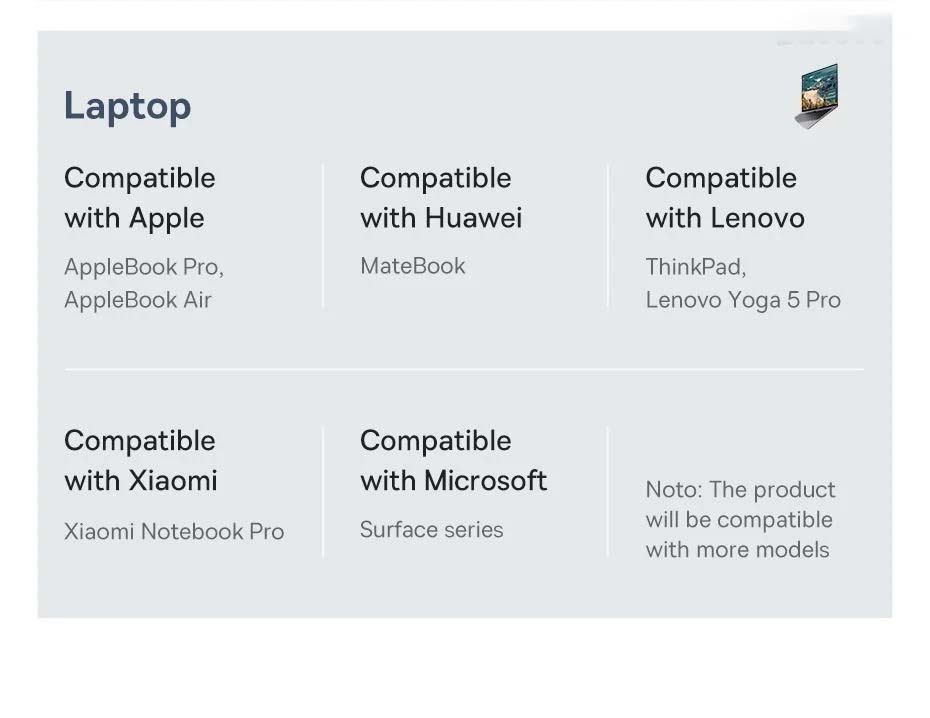Click the Xiaomi Notebook Pro text
The width and height of the screenshot is (930, 718).
click(173, 531)
